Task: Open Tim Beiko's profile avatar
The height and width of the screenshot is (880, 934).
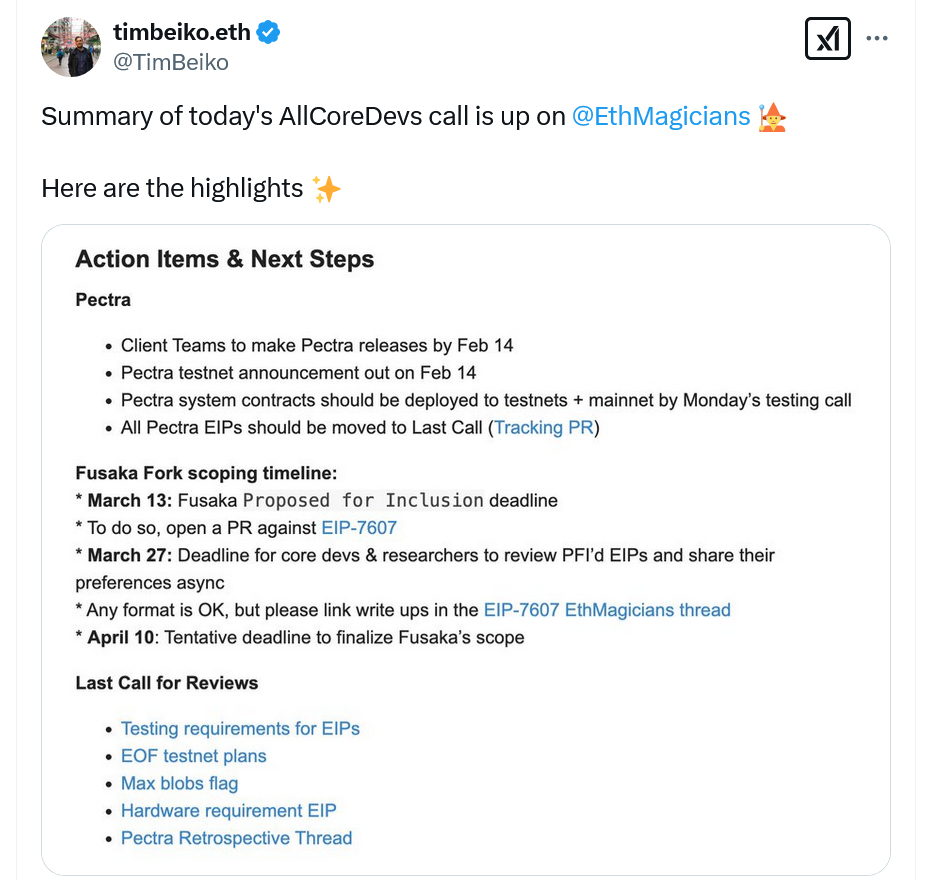Action: 70,47
